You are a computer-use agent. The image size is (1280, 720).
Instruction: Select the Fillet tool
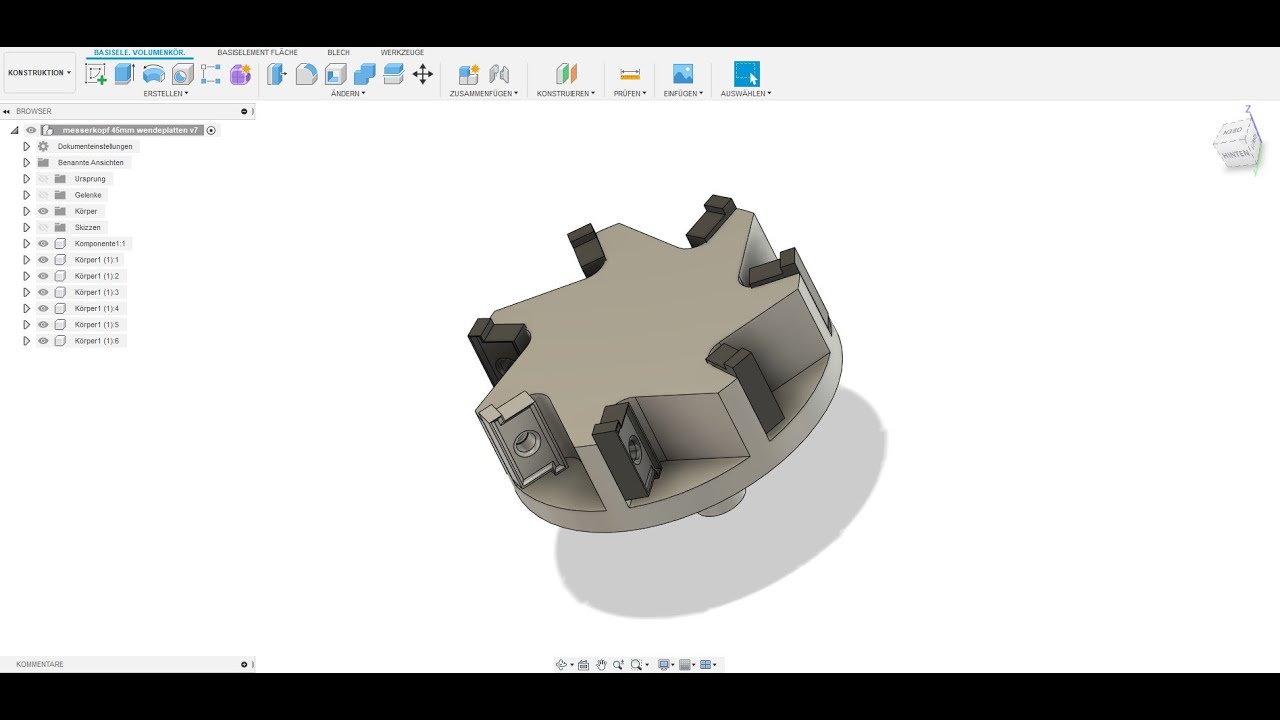pos(306,74)
